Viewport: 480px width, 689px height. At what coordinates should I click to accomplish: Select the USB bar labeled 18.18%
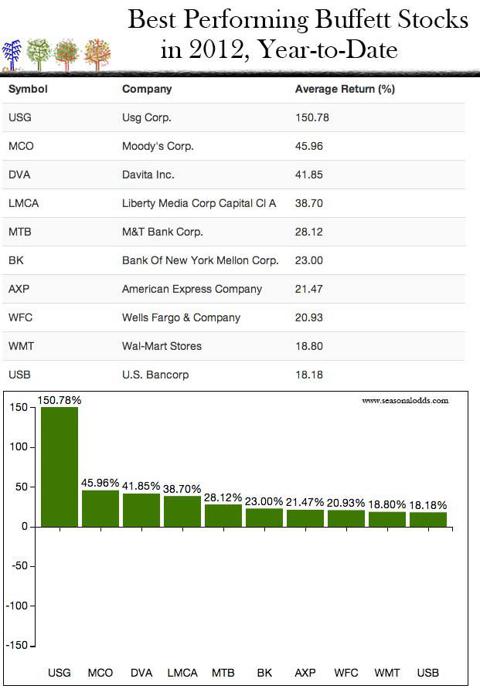[x=429, y=519]
